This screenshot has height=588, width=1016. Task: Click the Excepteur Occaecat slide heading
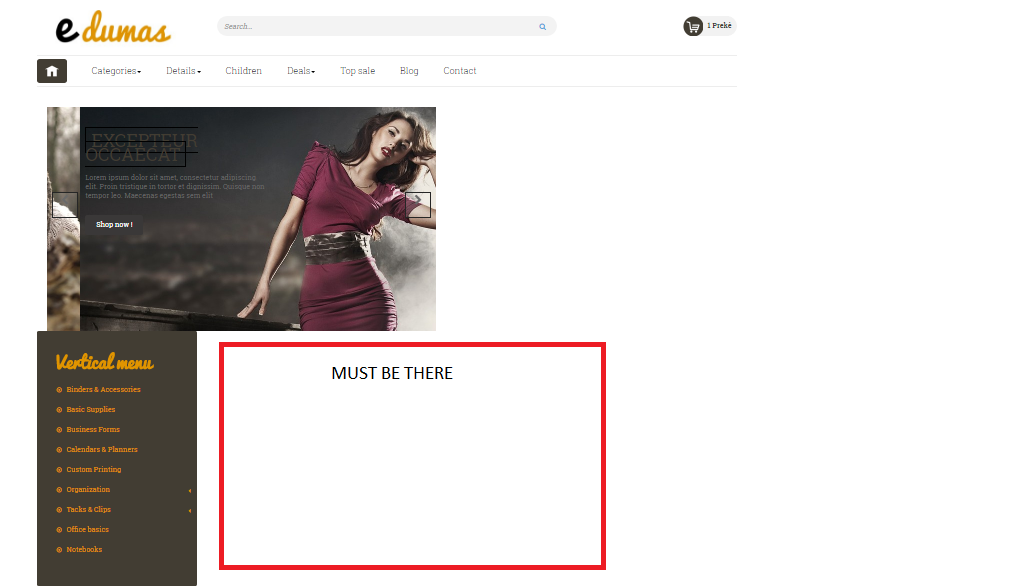pyautogui.click(x=141, y=147)
